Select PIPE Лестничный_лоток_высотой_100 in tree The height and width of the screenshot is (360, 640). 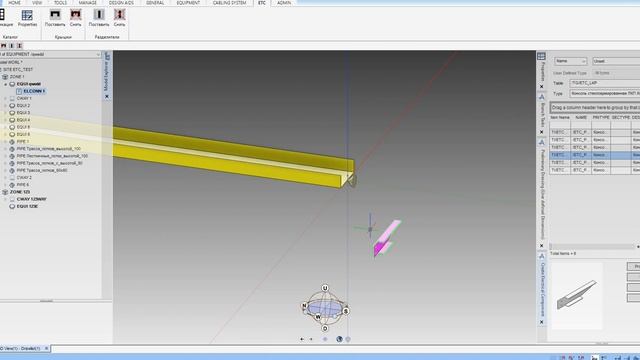click(52, 156)
